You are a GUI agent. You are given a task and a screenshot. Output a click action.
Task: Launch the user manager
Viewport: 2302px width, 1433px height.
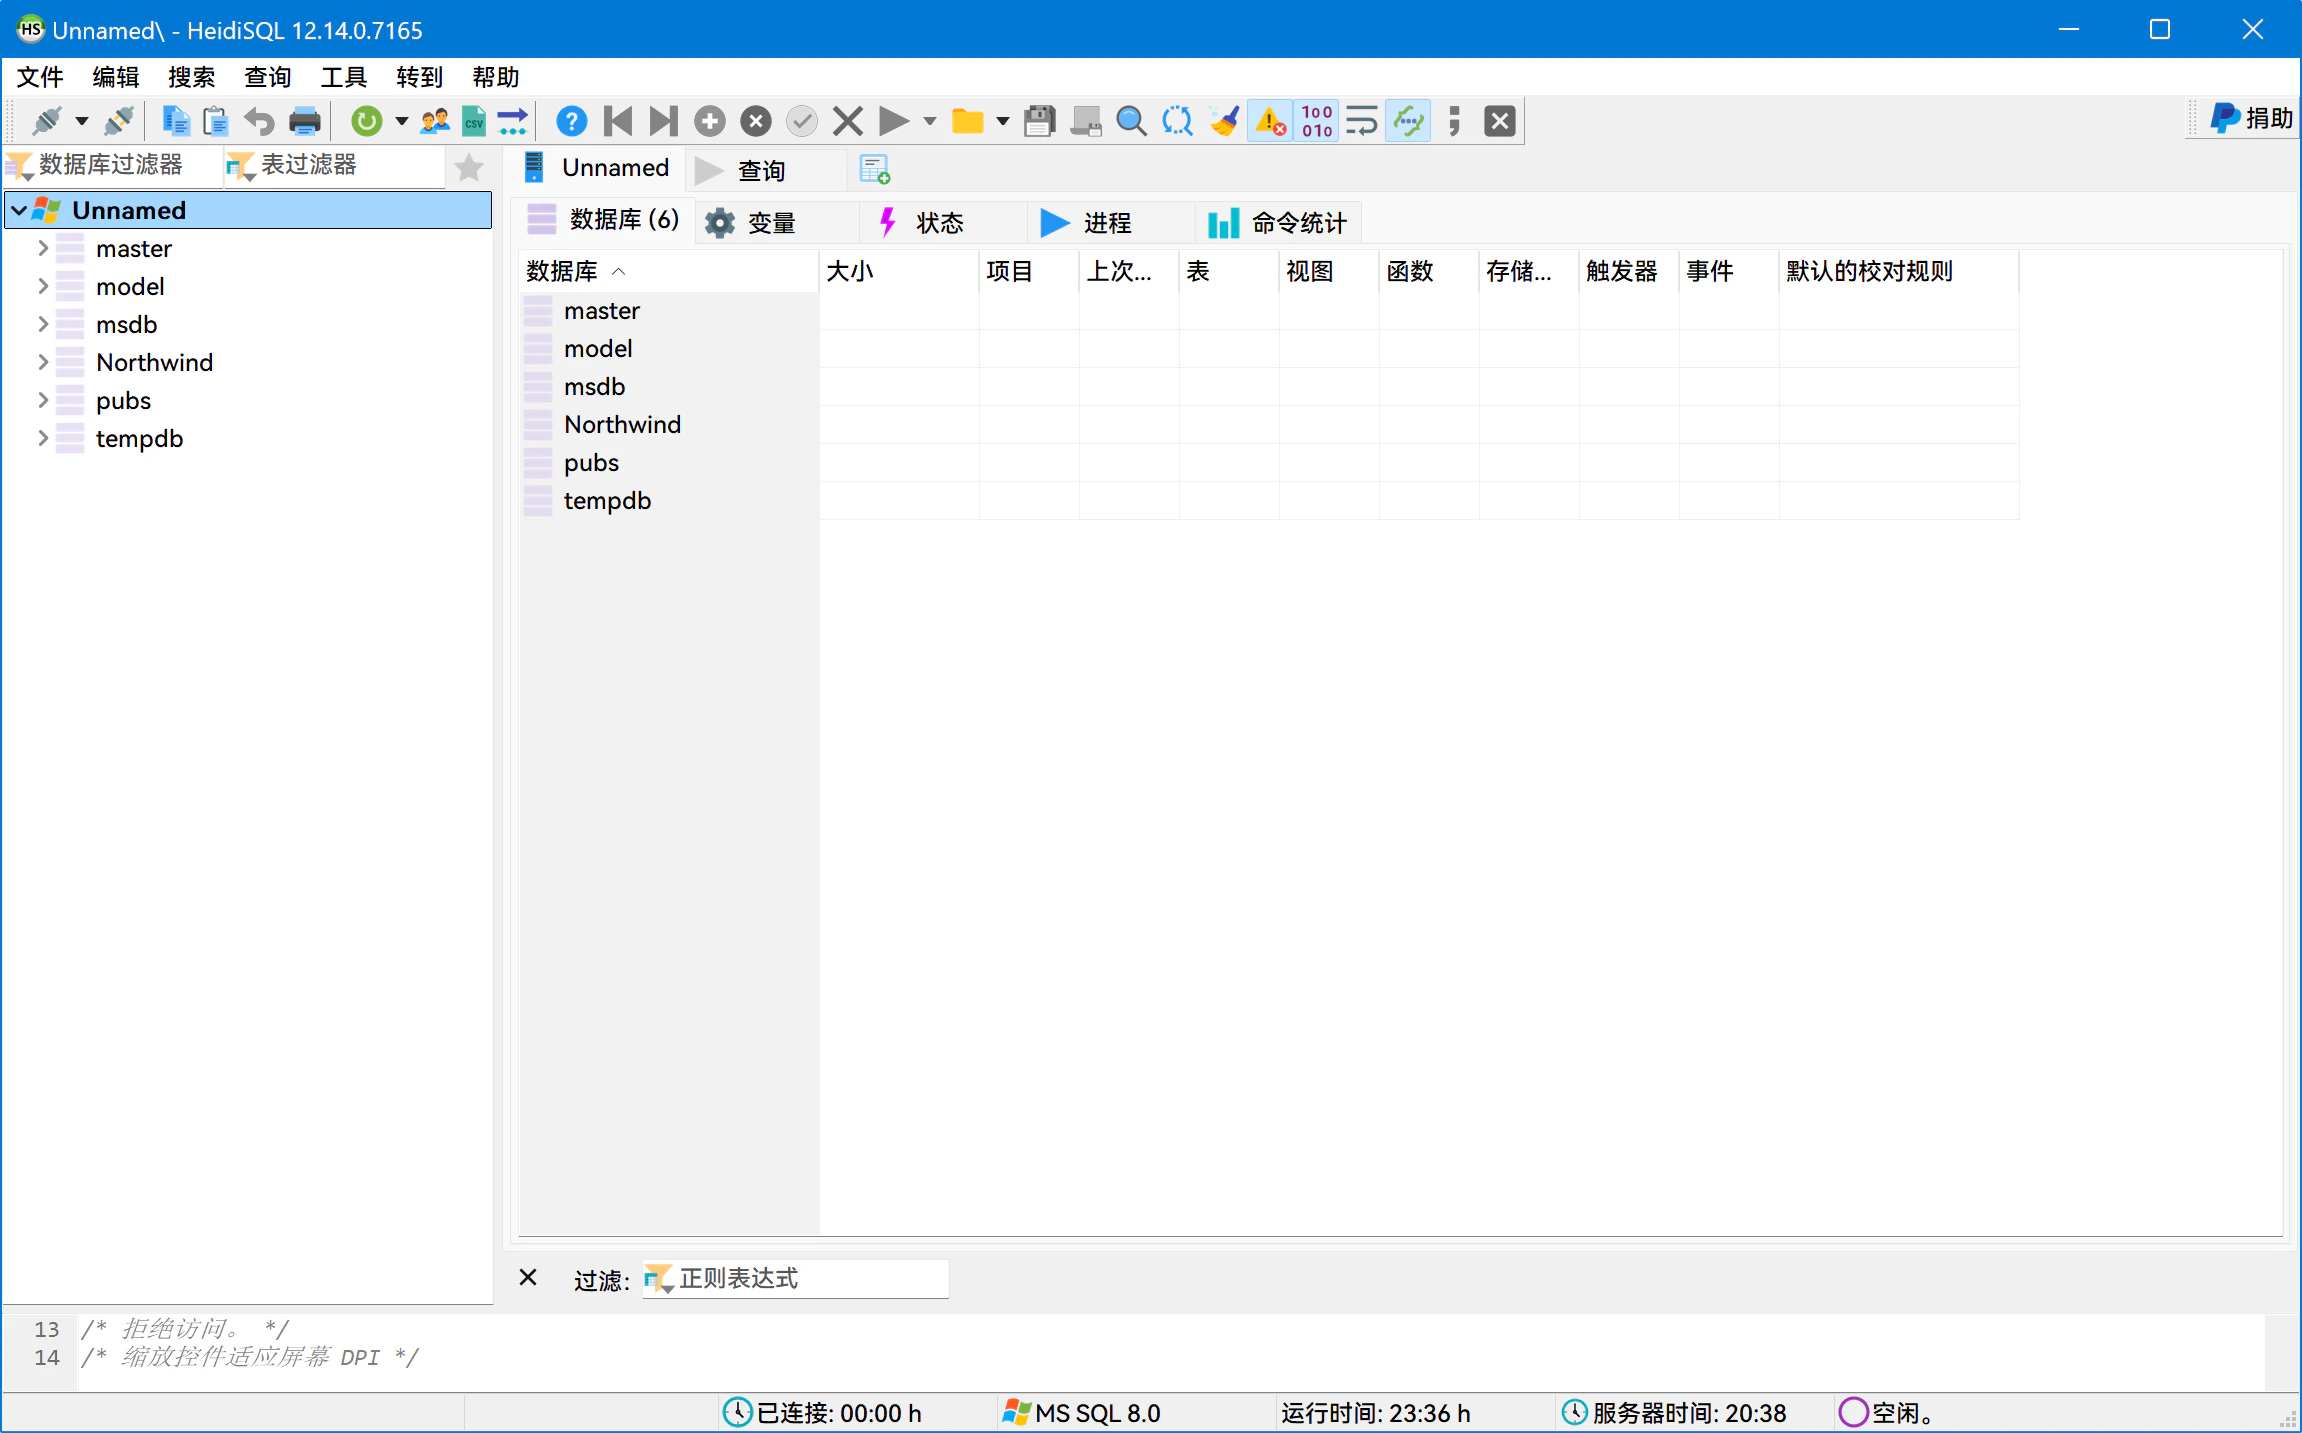pos(434,120)
